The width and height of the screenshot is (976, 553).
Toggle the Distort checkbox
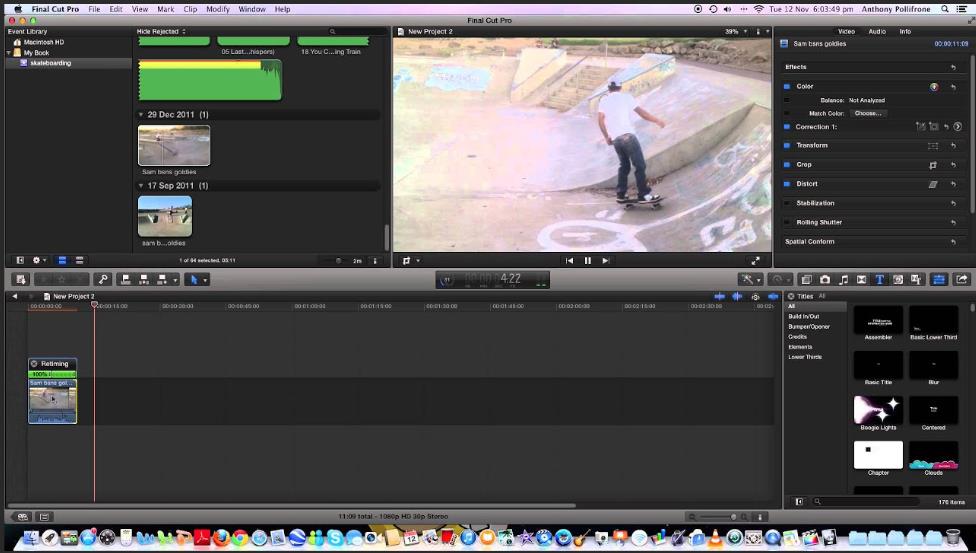(787, 184)
